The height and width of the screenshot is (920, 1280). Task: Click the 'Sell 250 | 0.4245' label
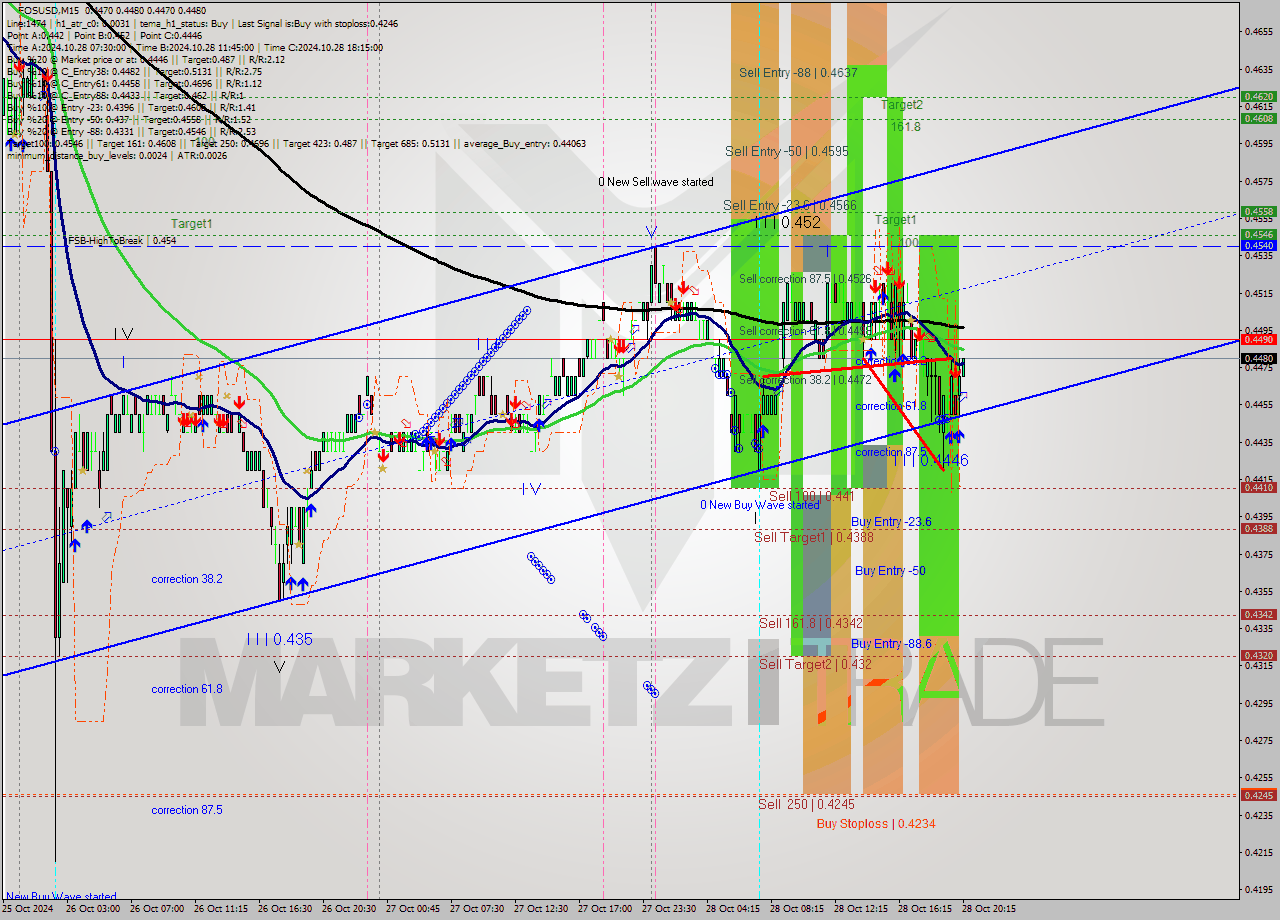(806, 804)
